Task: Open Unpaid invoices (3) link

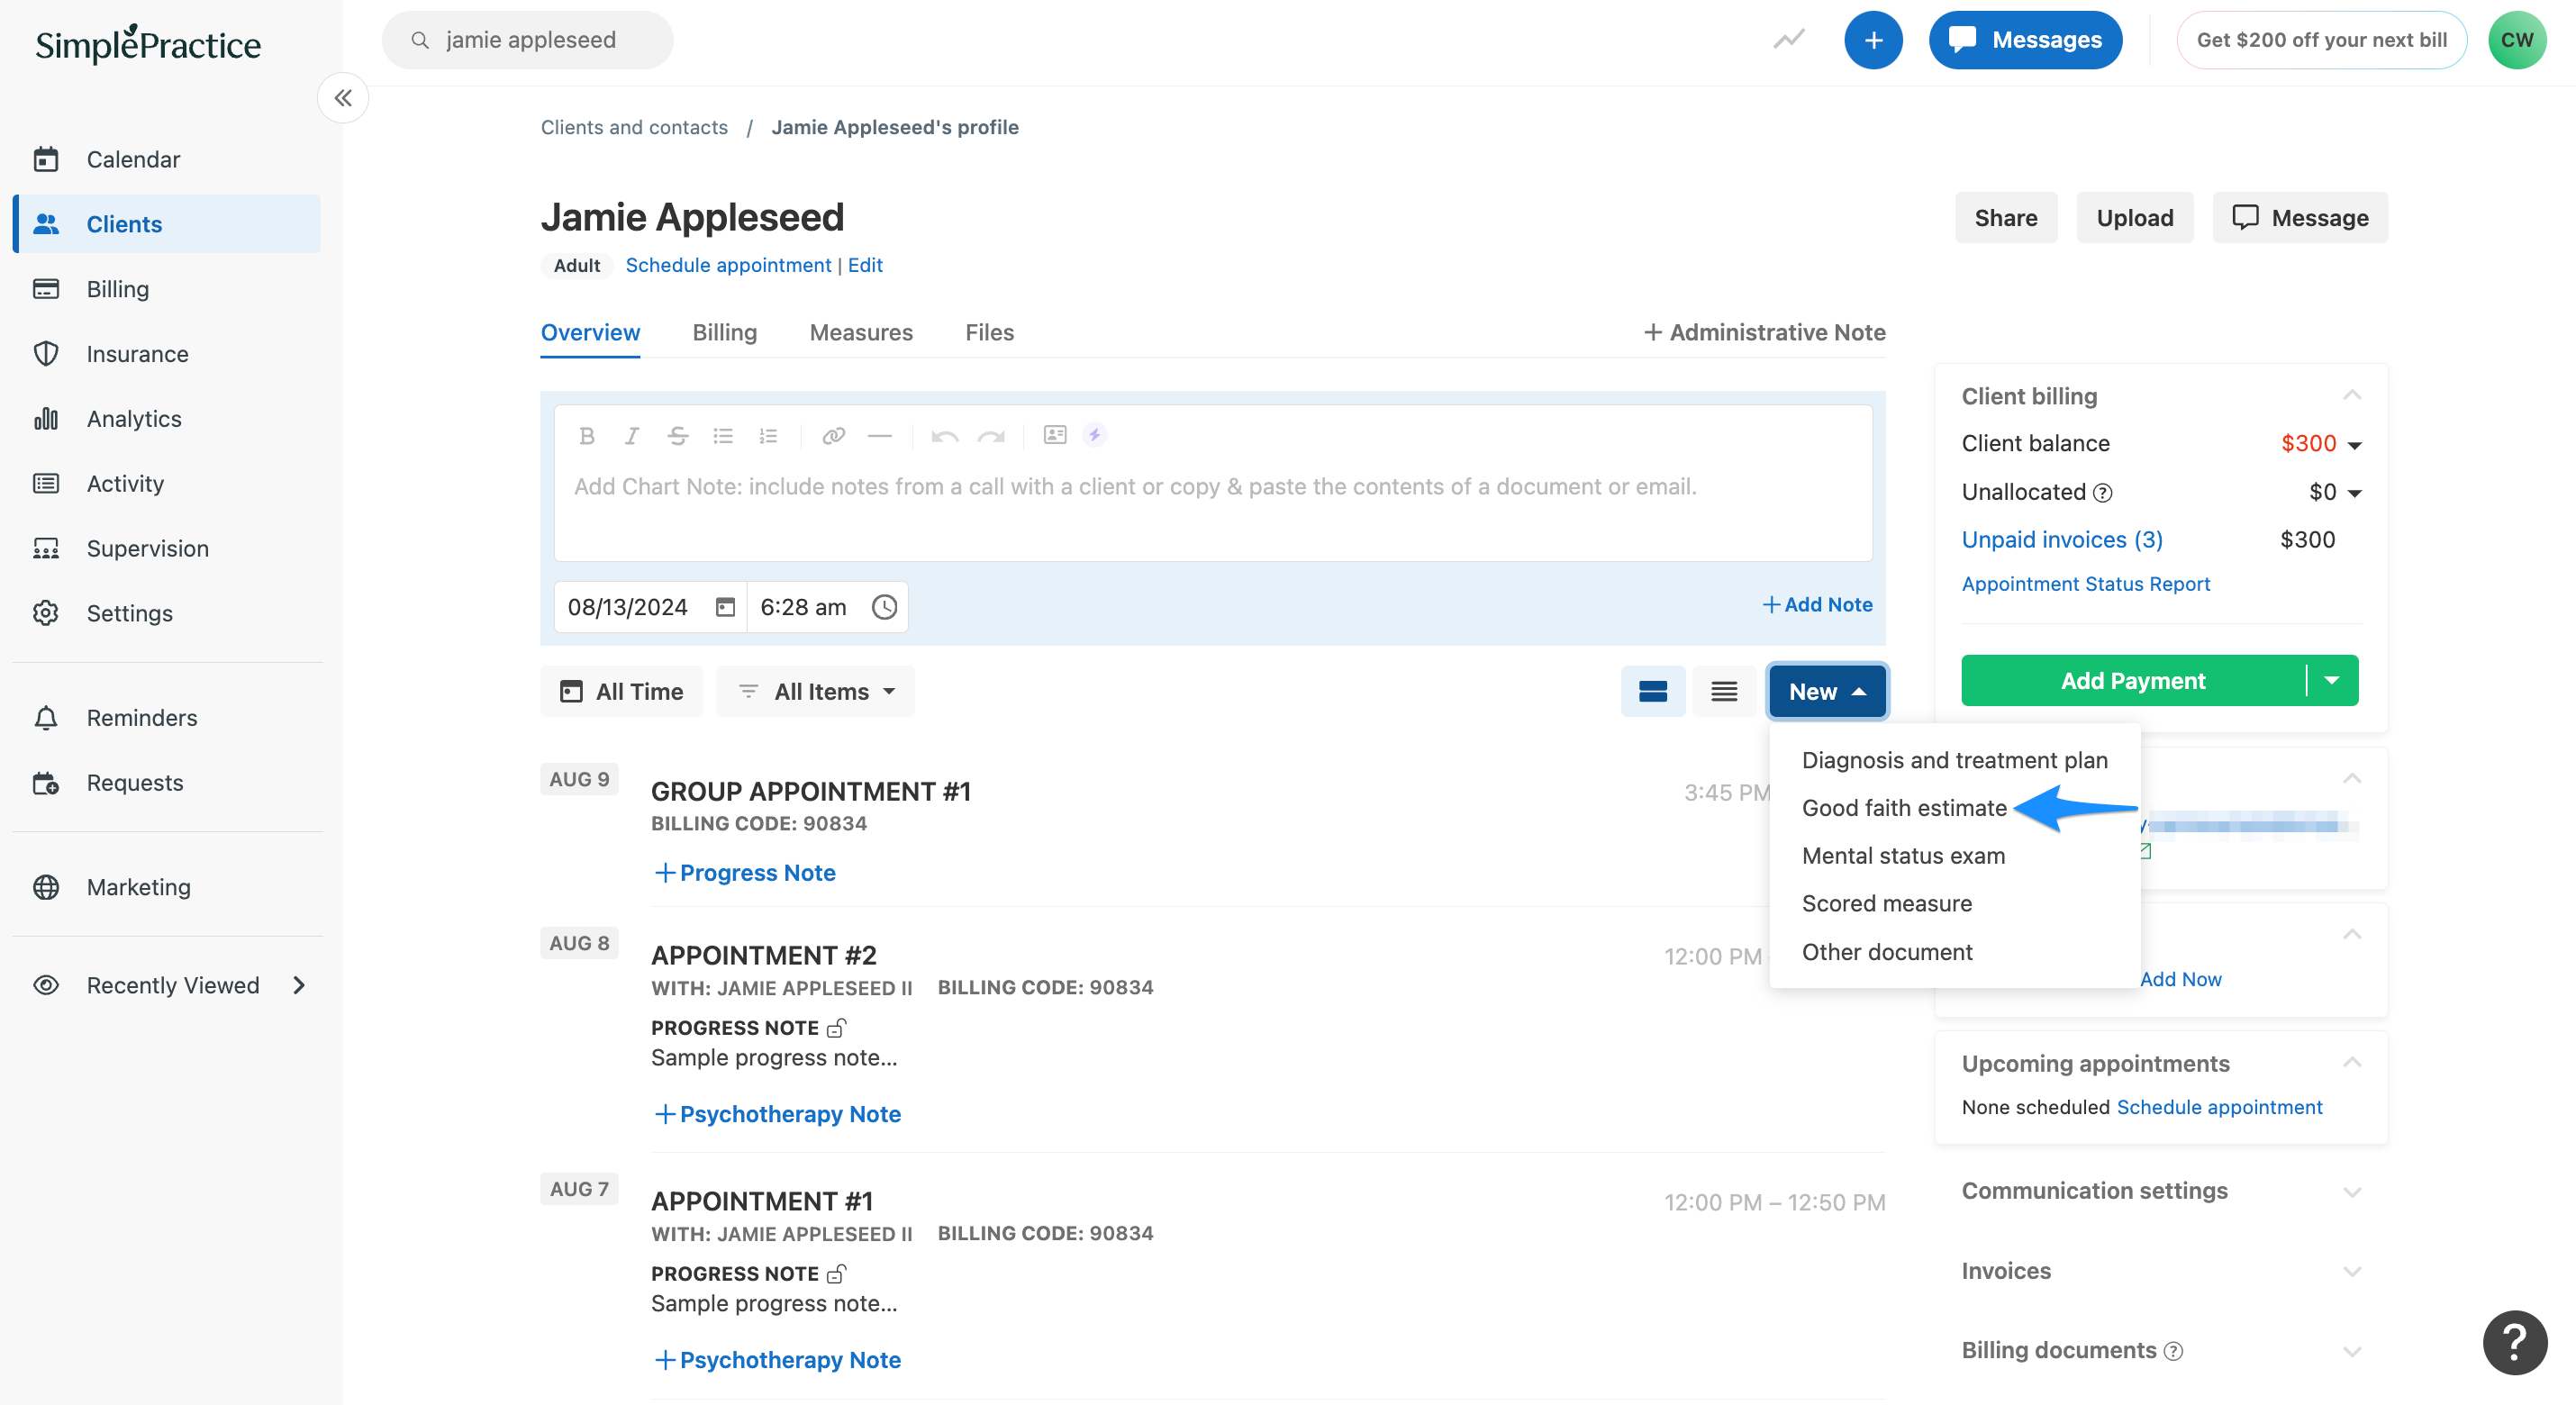Action: click(2062, 540)
